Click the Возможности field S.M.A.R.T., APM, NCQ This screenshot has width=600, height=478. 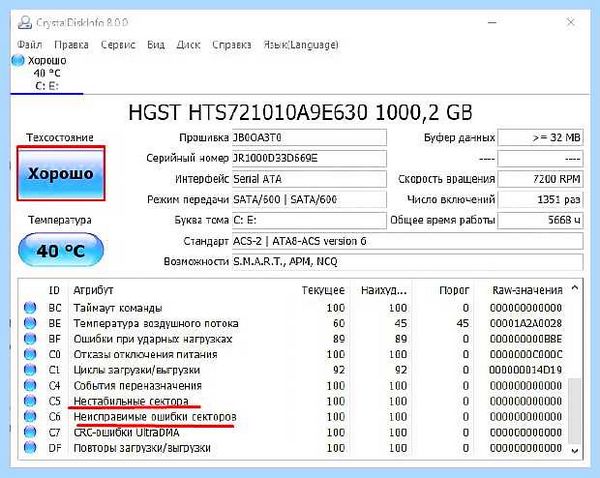pos(408,262)
